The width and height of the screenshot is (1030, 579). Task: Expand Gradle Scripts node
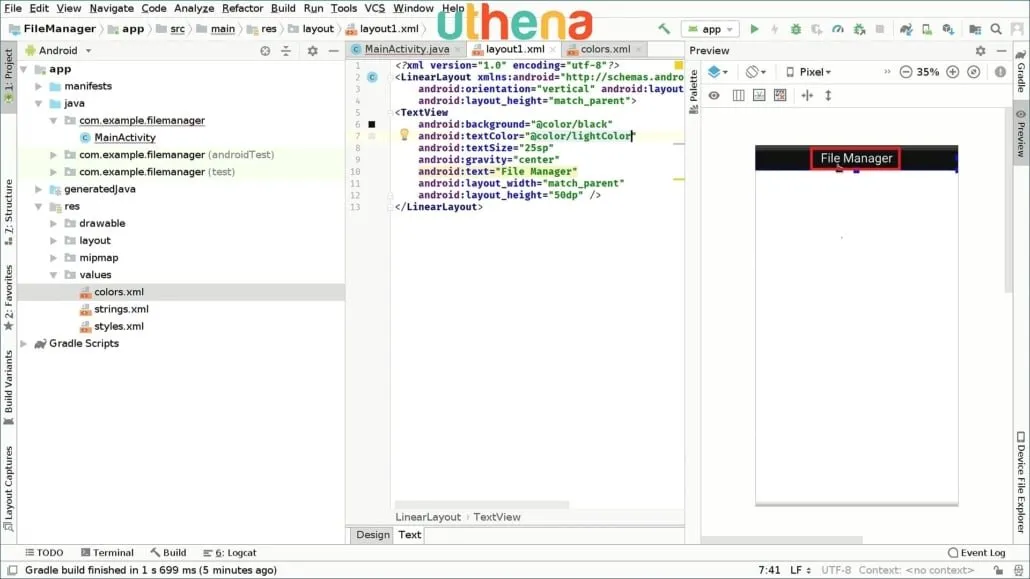click(x=24, y=343)
